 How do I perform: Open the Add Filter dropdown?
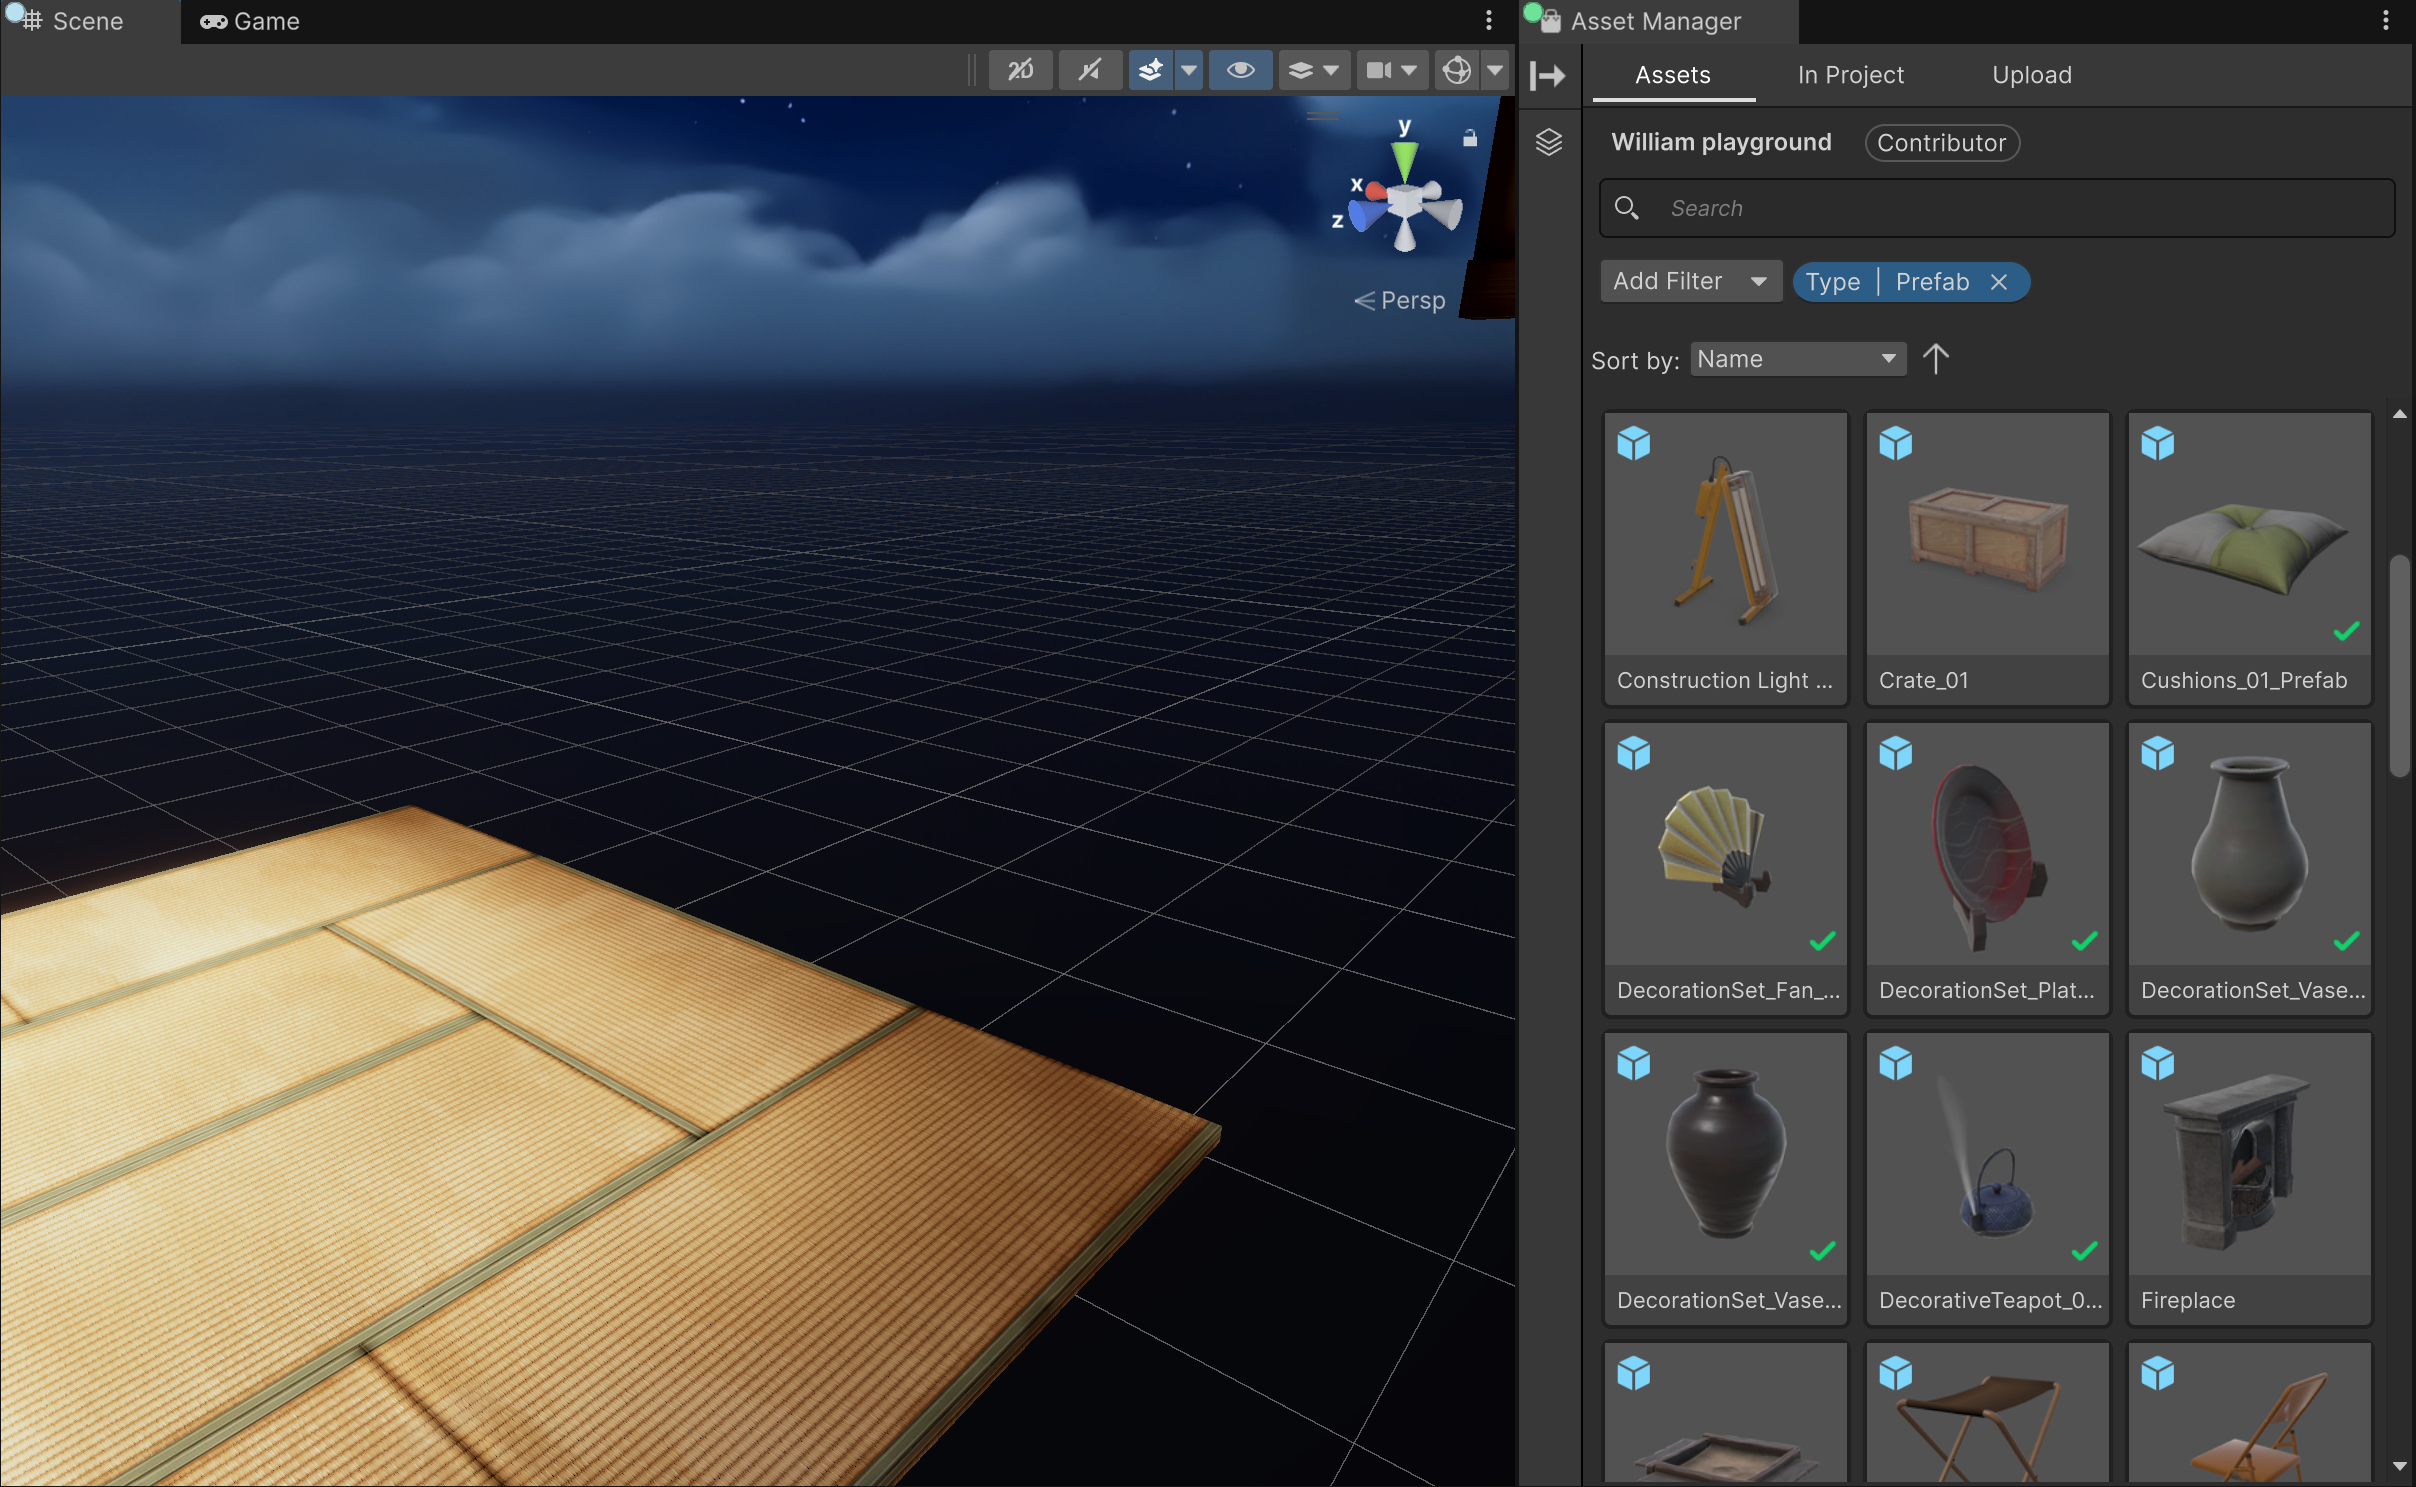(x=1690, y=281)
